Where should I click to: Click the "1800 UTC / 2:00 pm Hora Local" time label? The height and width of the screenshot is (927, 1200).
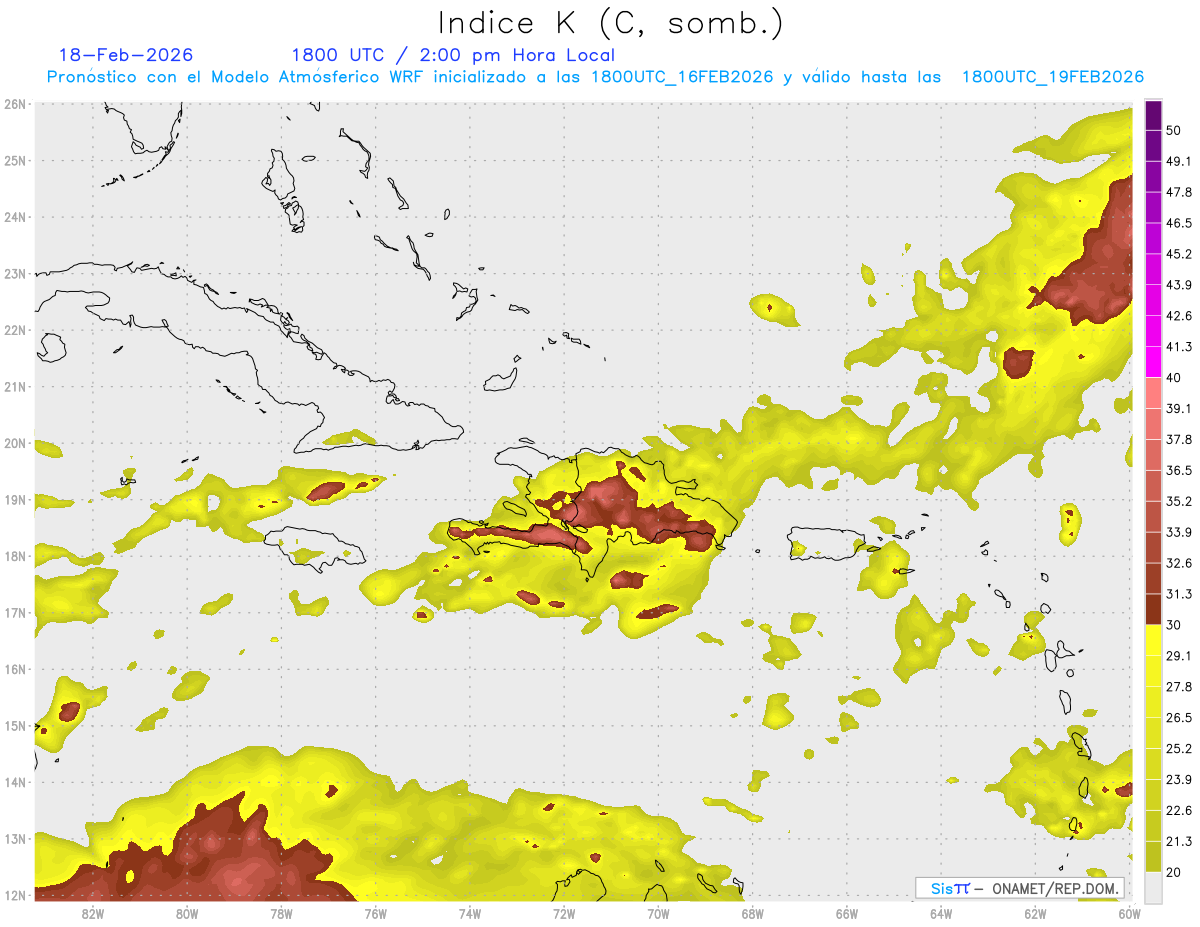pyautogui.click(x=453, y=55)
